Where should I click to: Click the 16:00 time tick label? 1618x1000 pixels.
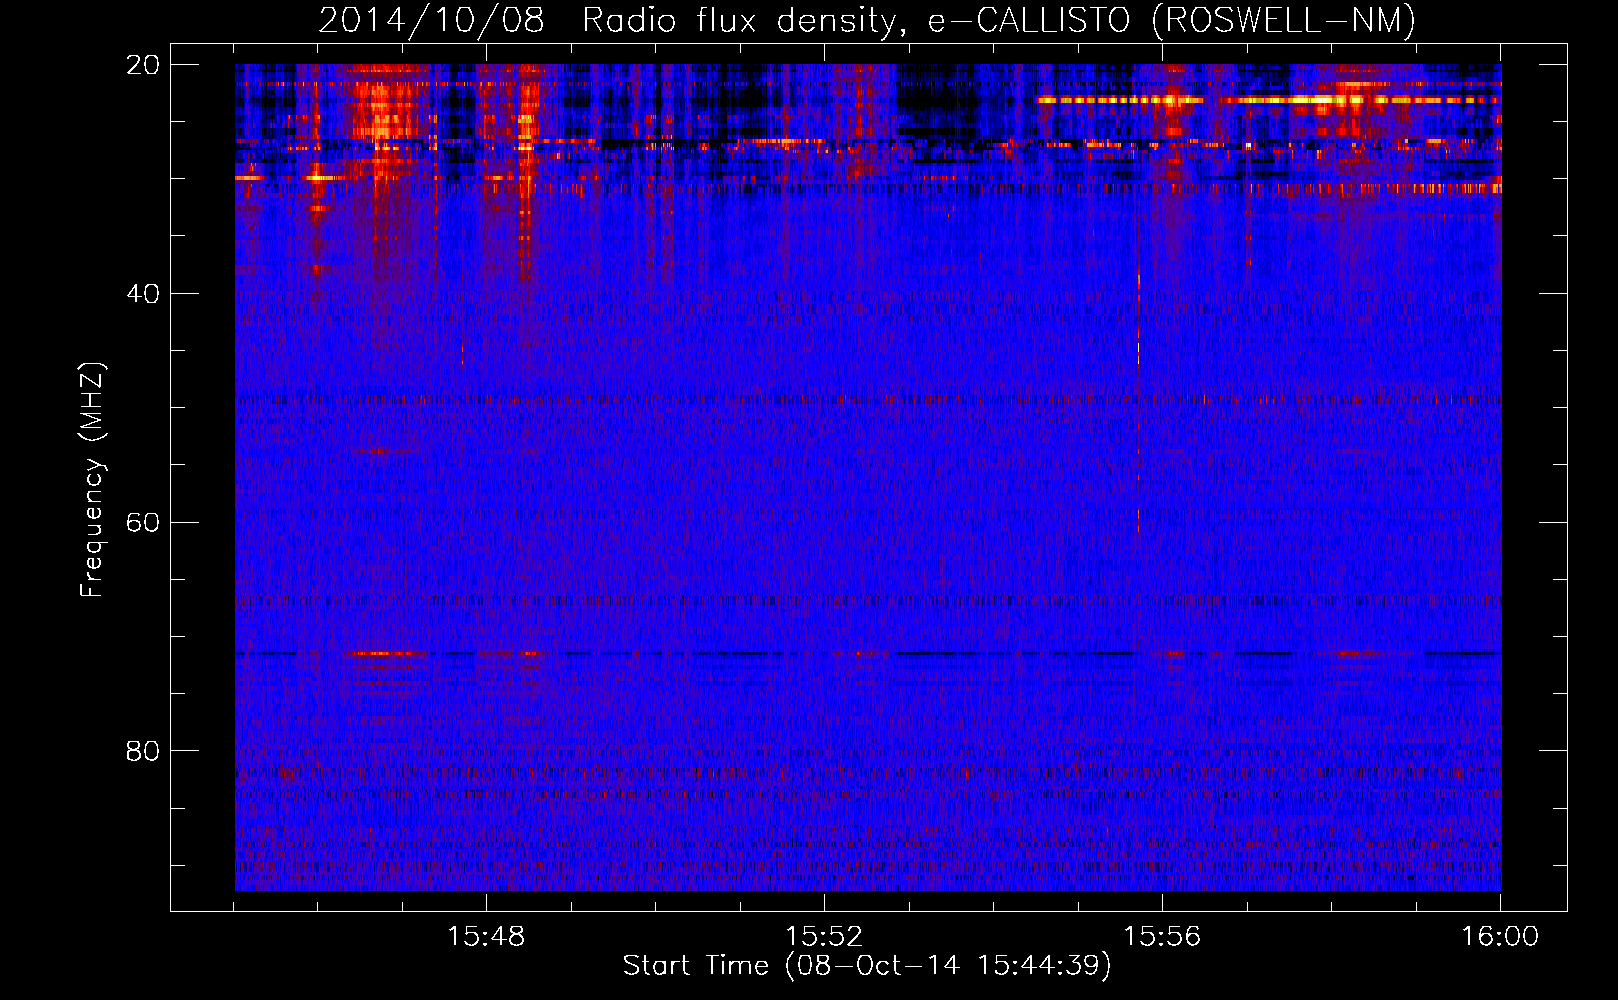(1500, 937)
